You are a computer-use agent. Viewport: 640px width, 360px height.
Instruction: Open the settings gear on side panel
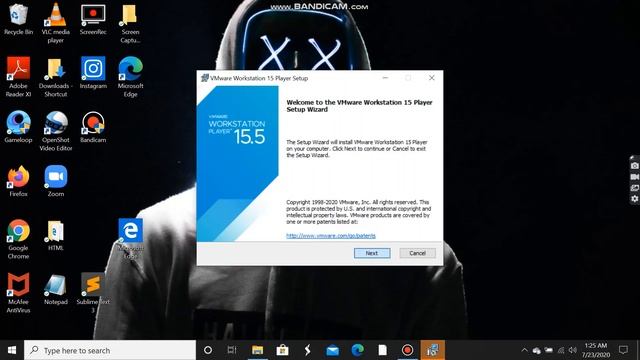pos(635,199)
